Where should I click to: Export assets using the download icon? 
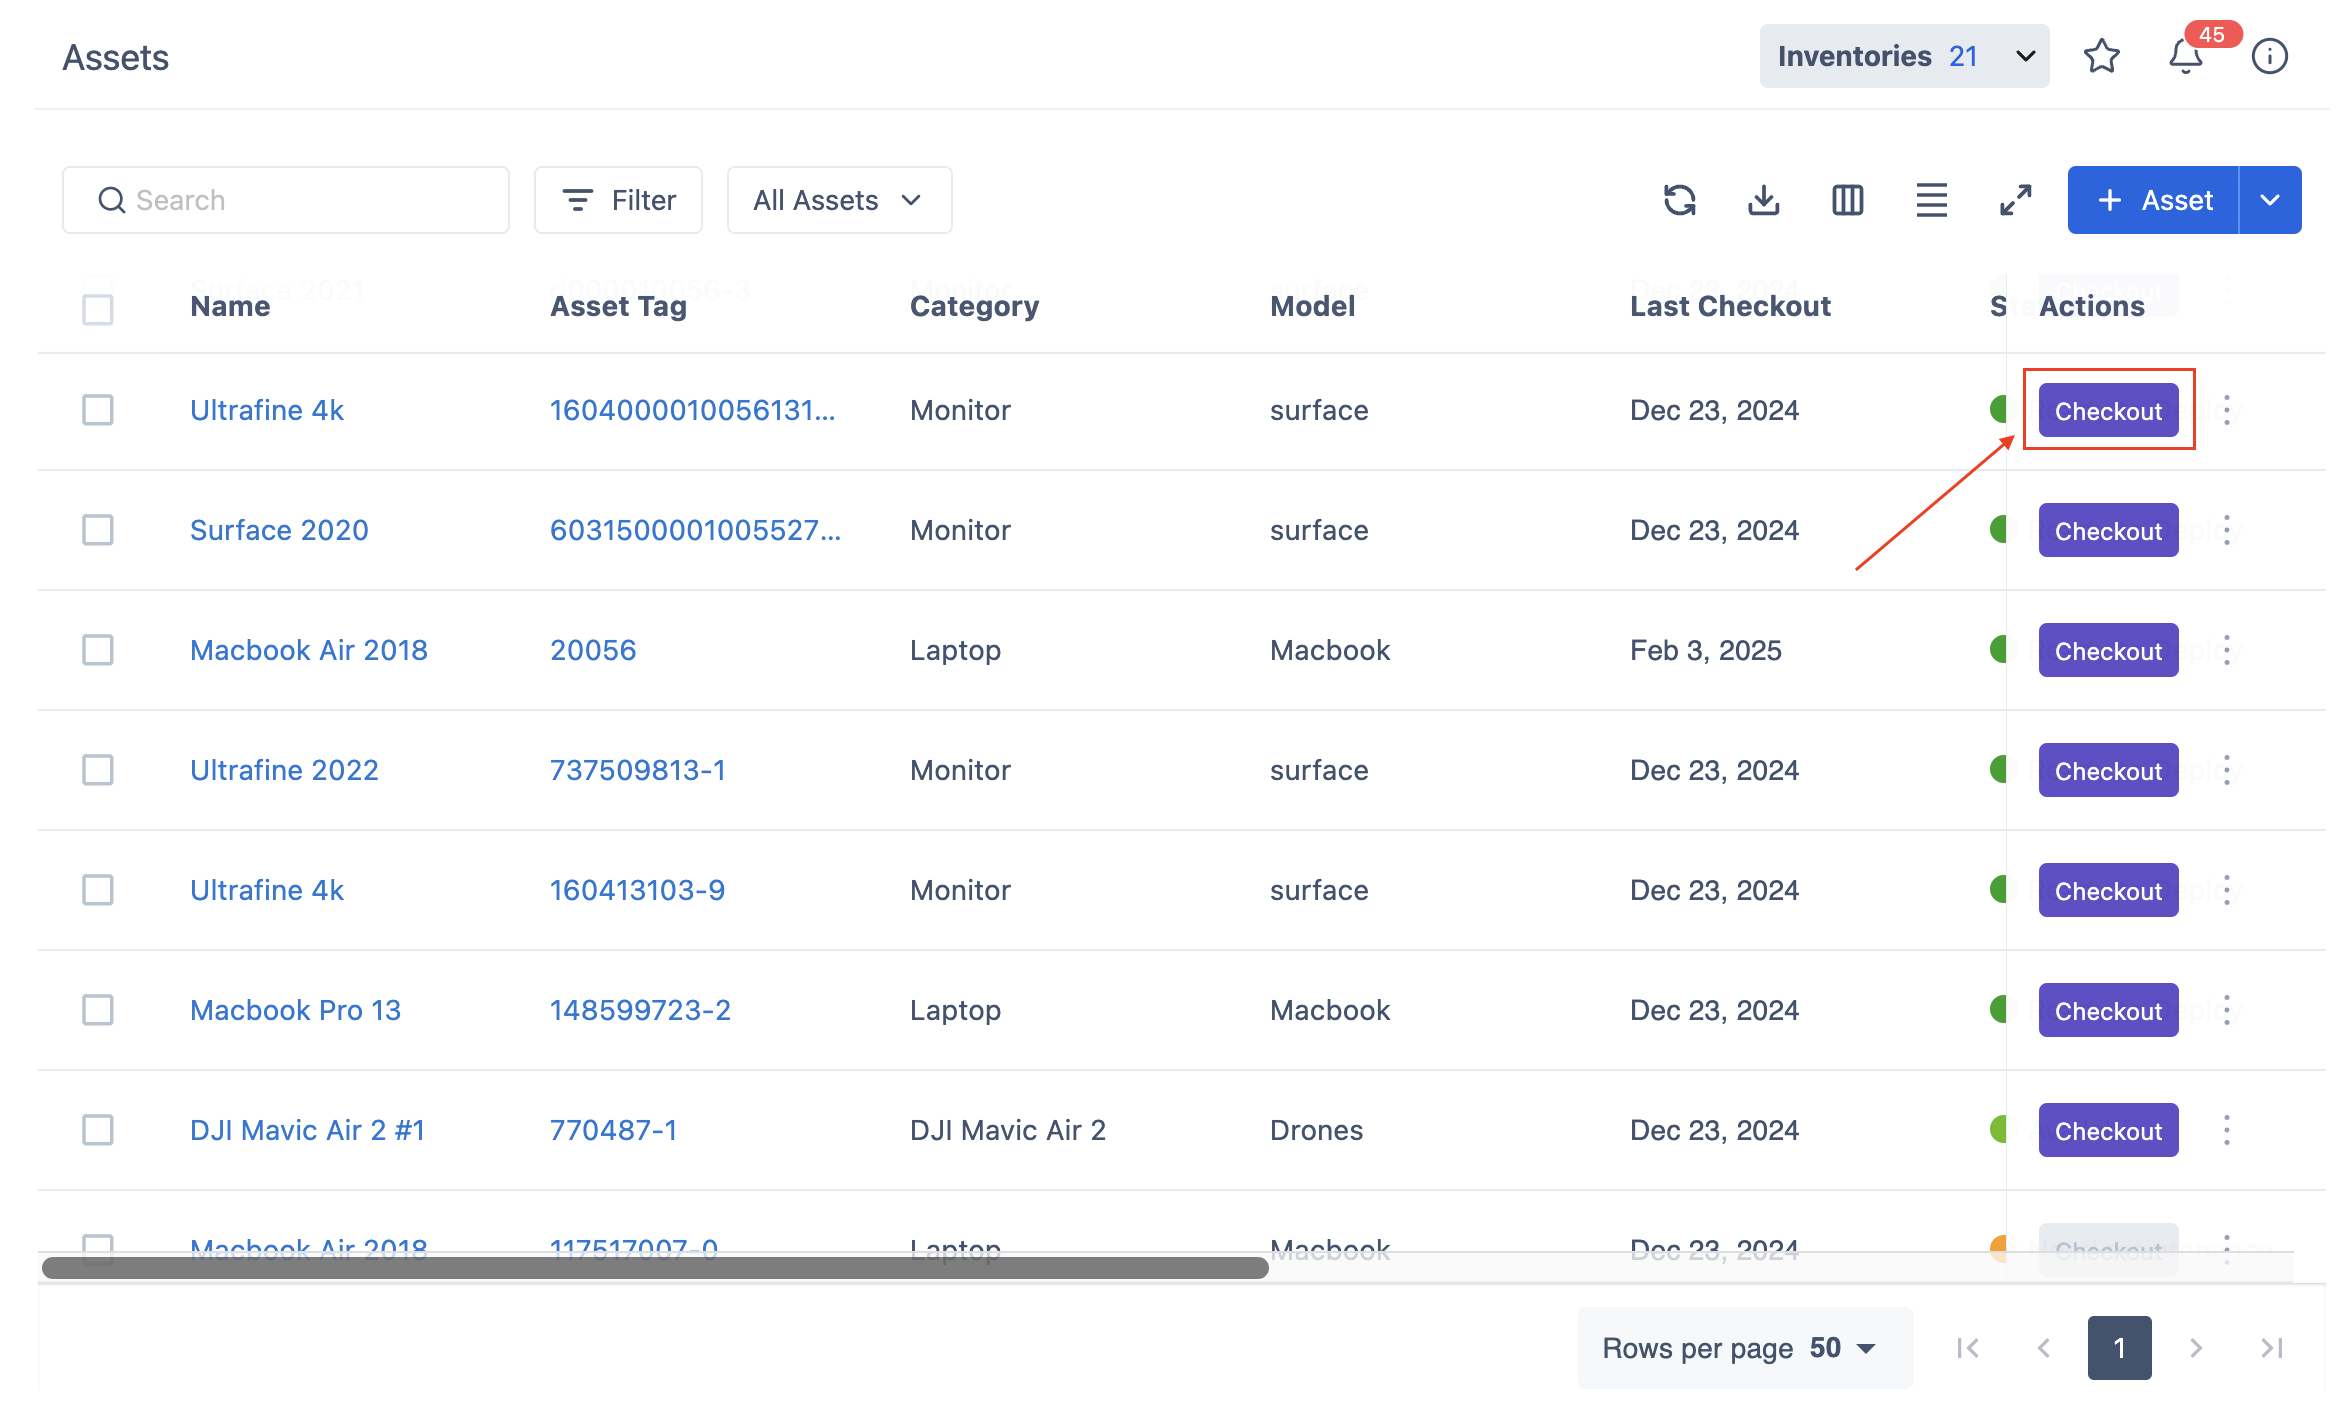(1763, 200)
